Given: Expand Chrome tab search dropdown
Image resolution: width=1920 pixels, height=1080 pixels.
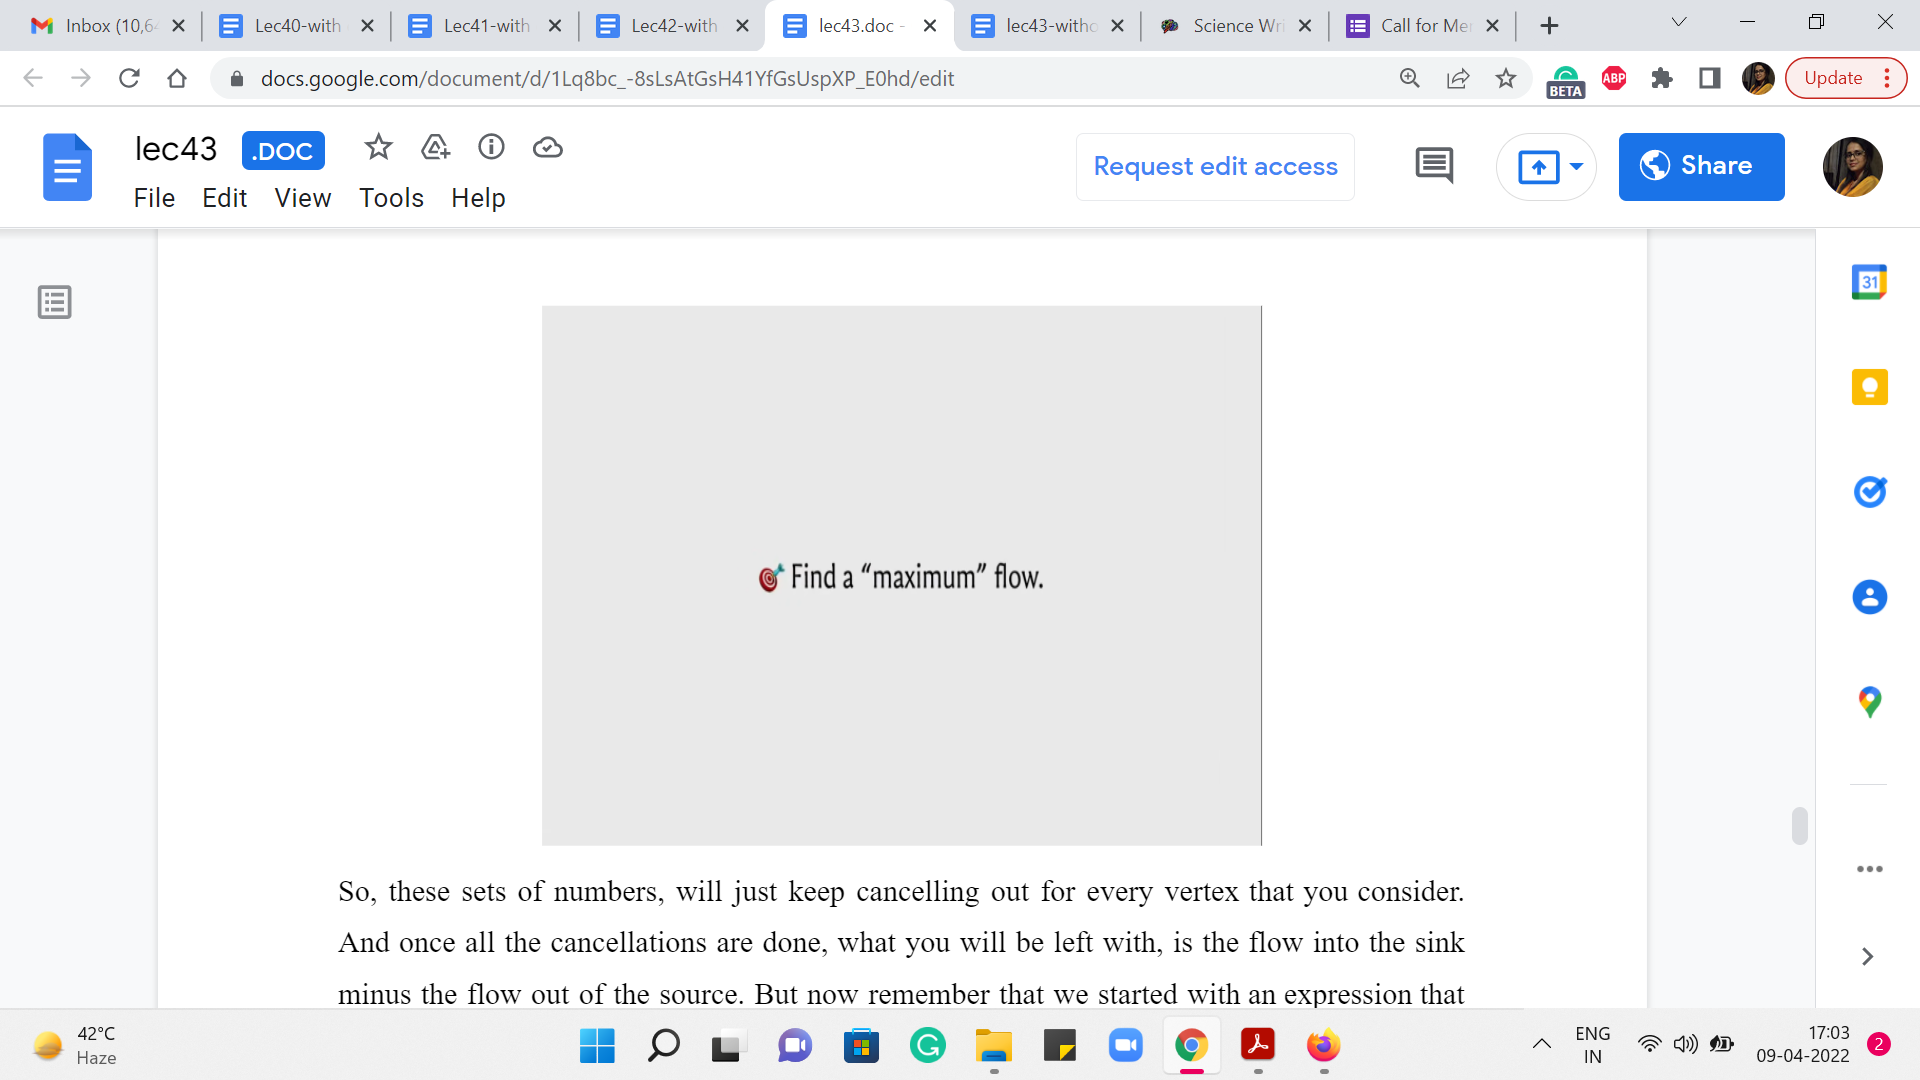Looking at the screenshot, I should tap(1679, 23).
